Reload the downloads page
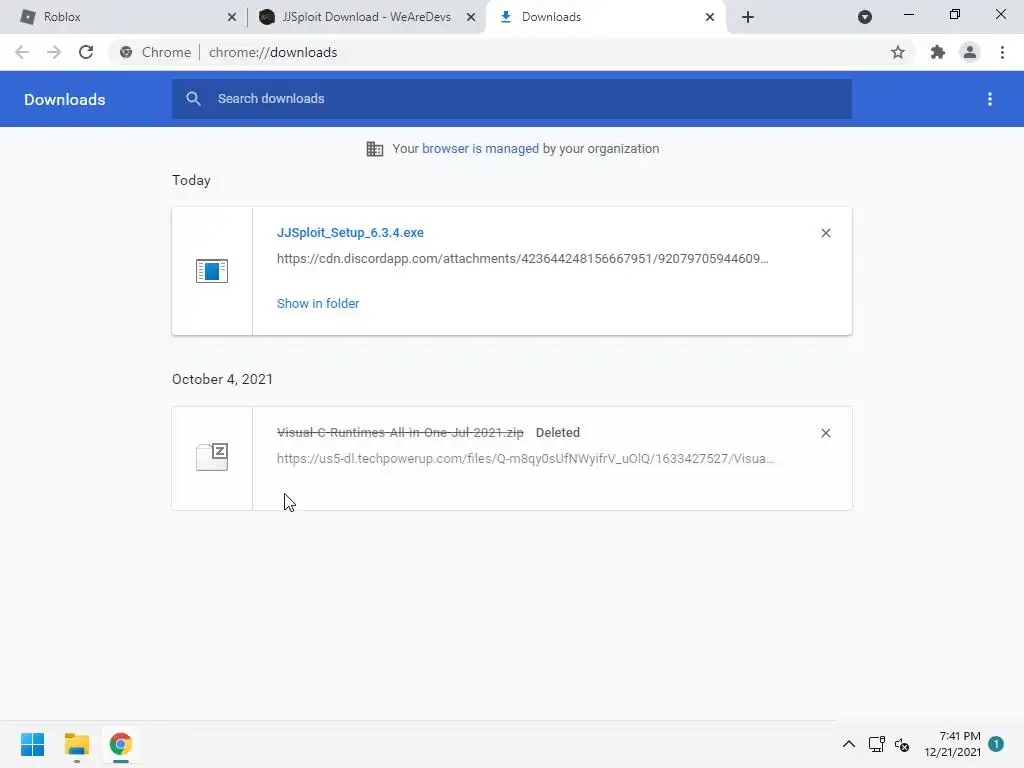Image resolution: width=1024 pixels, height=768 pixels. (x=86, y=52)
